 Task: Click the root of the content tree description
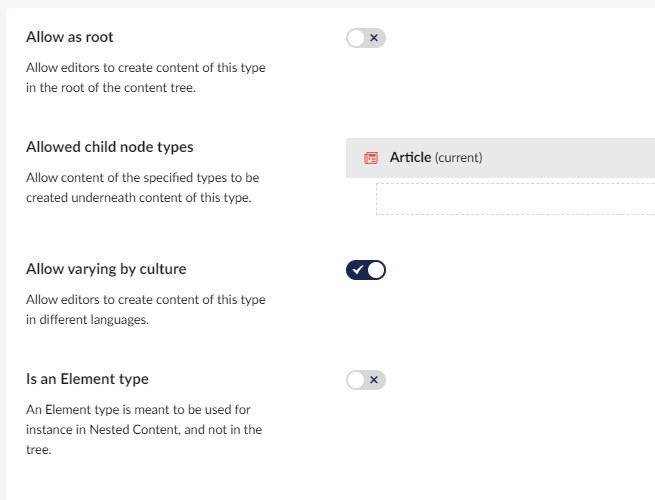coord(146,78)
